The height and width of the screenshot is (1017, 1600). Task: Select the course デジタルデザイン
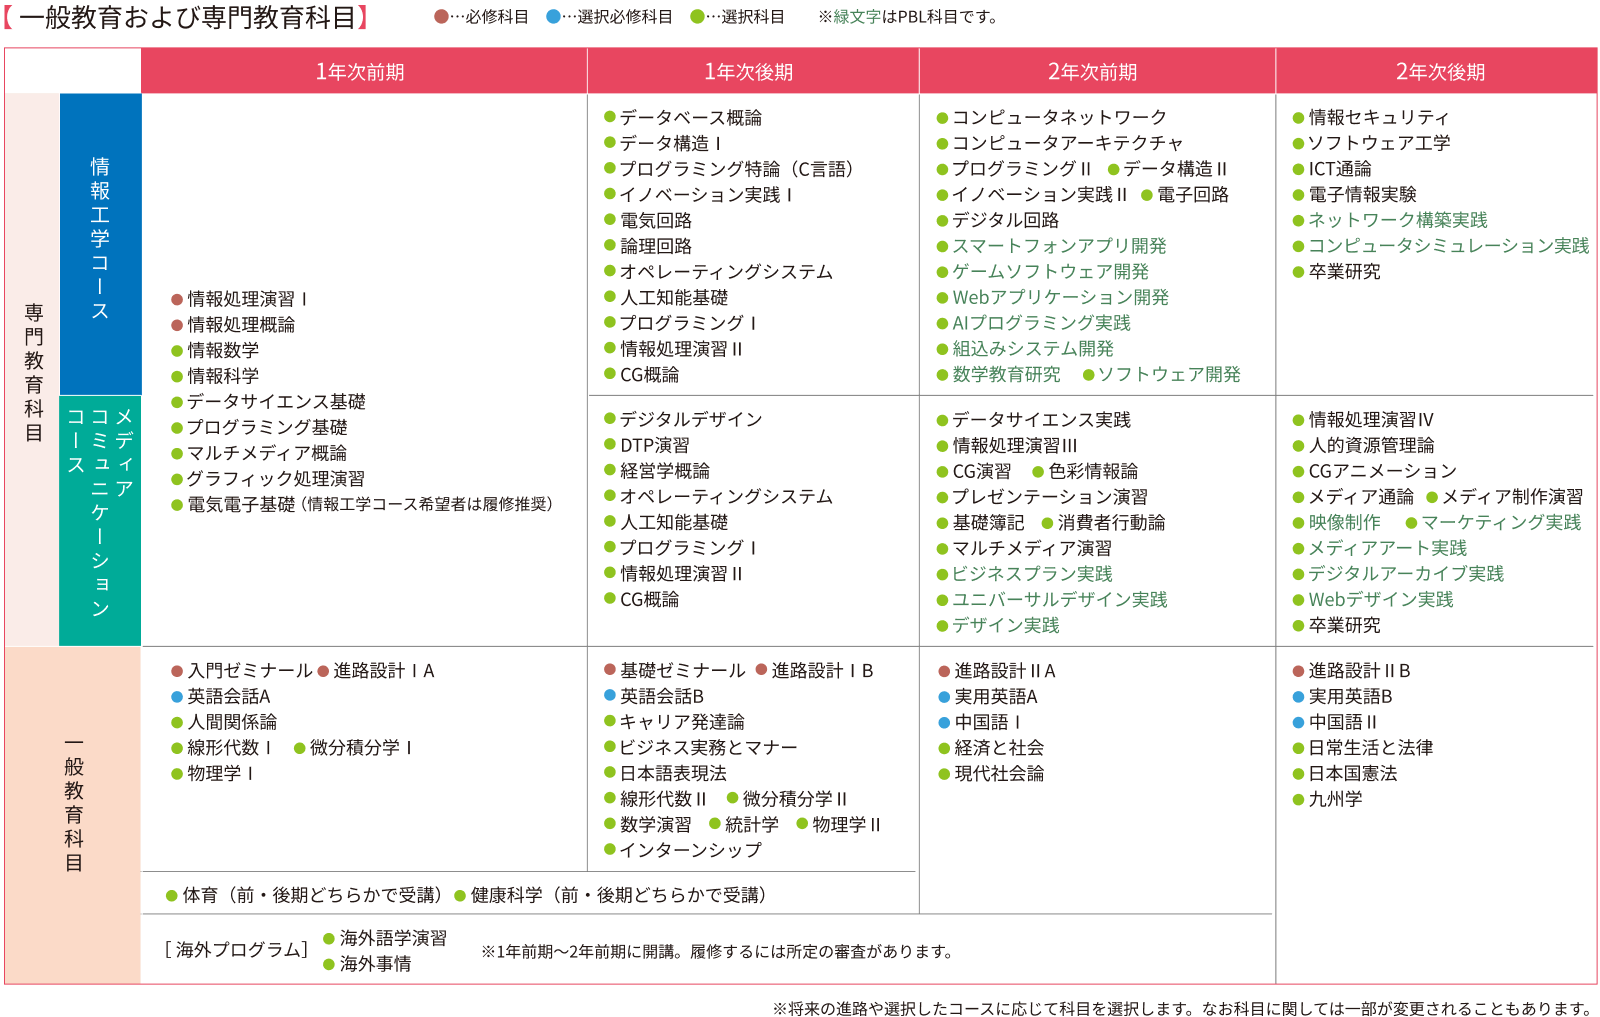coord(683,419)
